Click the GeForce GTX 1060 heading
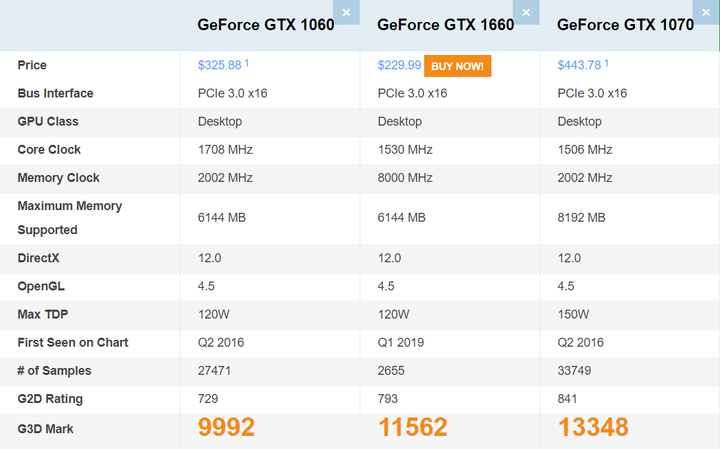The width and height of the screenshot is (720, 449). (x=266, y=25)
